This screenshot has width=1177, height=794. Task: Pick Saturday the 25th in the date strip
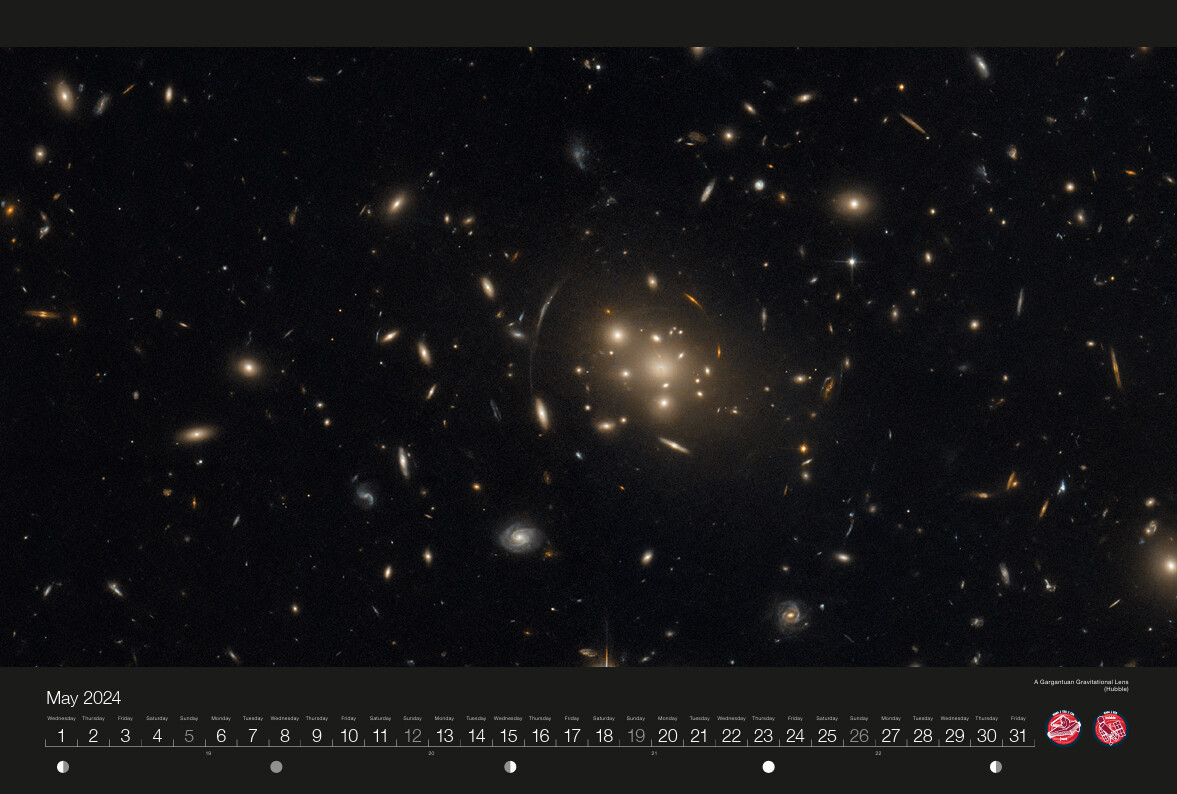click(827, 736)
